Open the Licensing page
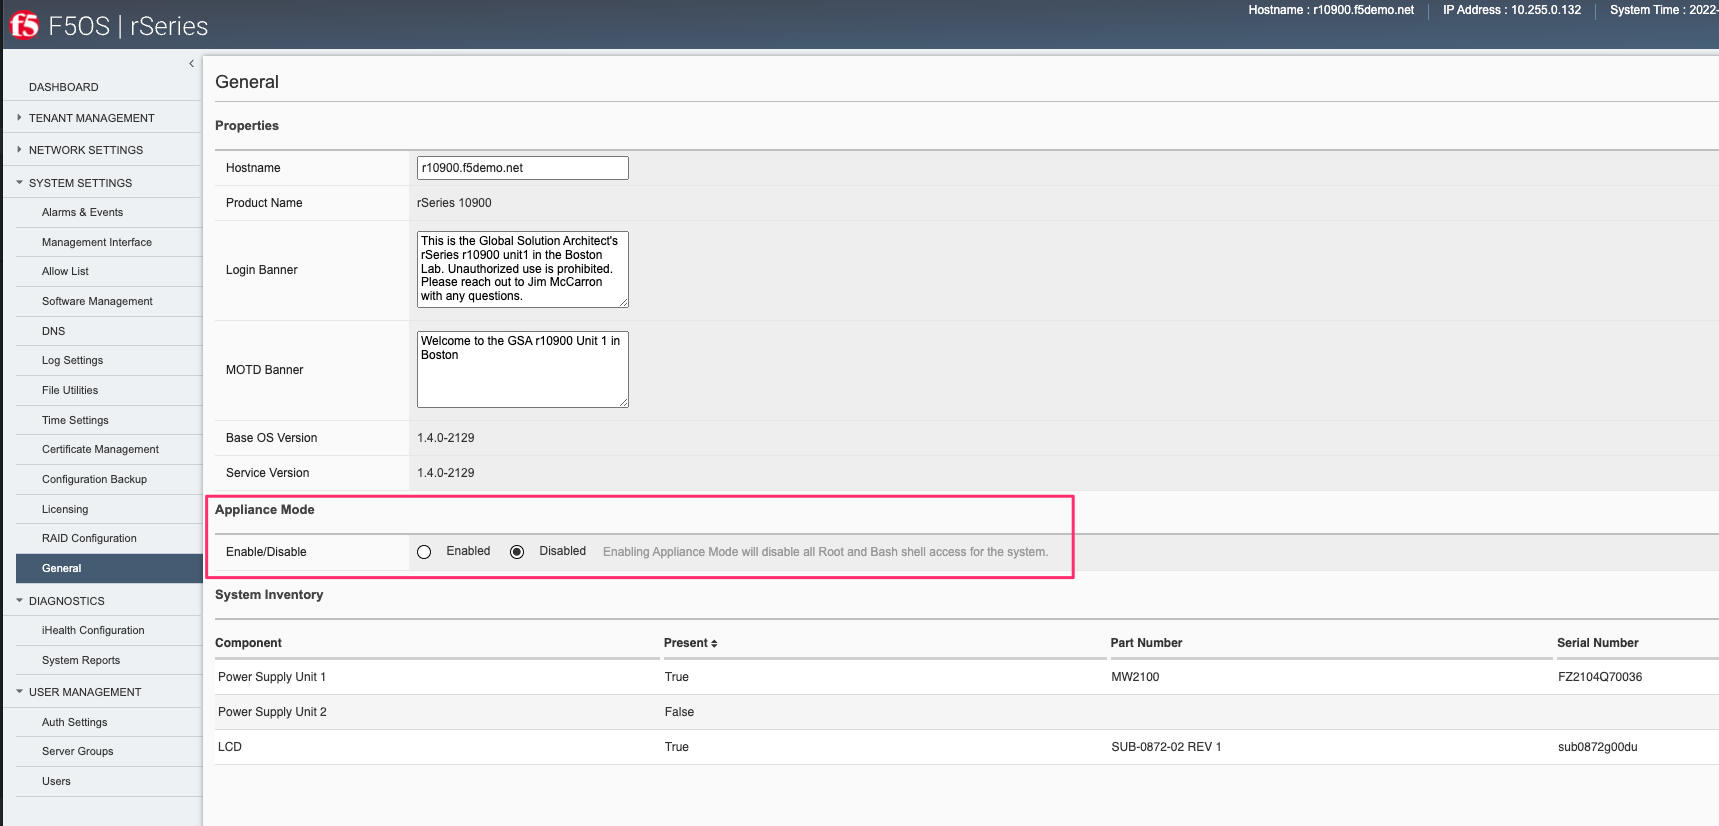Image resolution: width=1719 pixels, height=826 pixels. pos(65,509)
